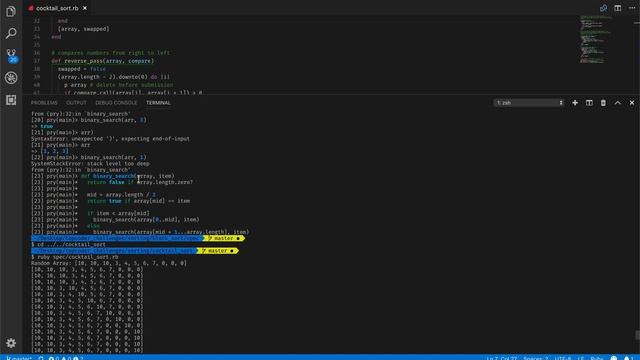Open the terminal selector dropdown showing zsh
The height and width of the screenshot is (360, 640).
[x=529, y=103]
